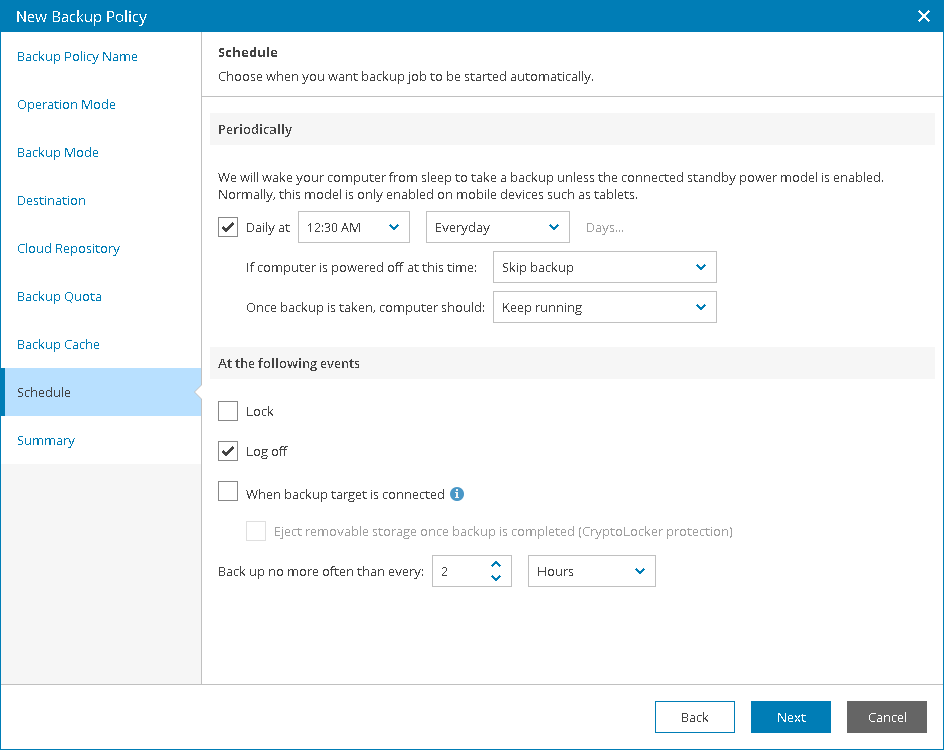944x750 pixels.
Task: Open the Backup Cache step
Action: 58,345
